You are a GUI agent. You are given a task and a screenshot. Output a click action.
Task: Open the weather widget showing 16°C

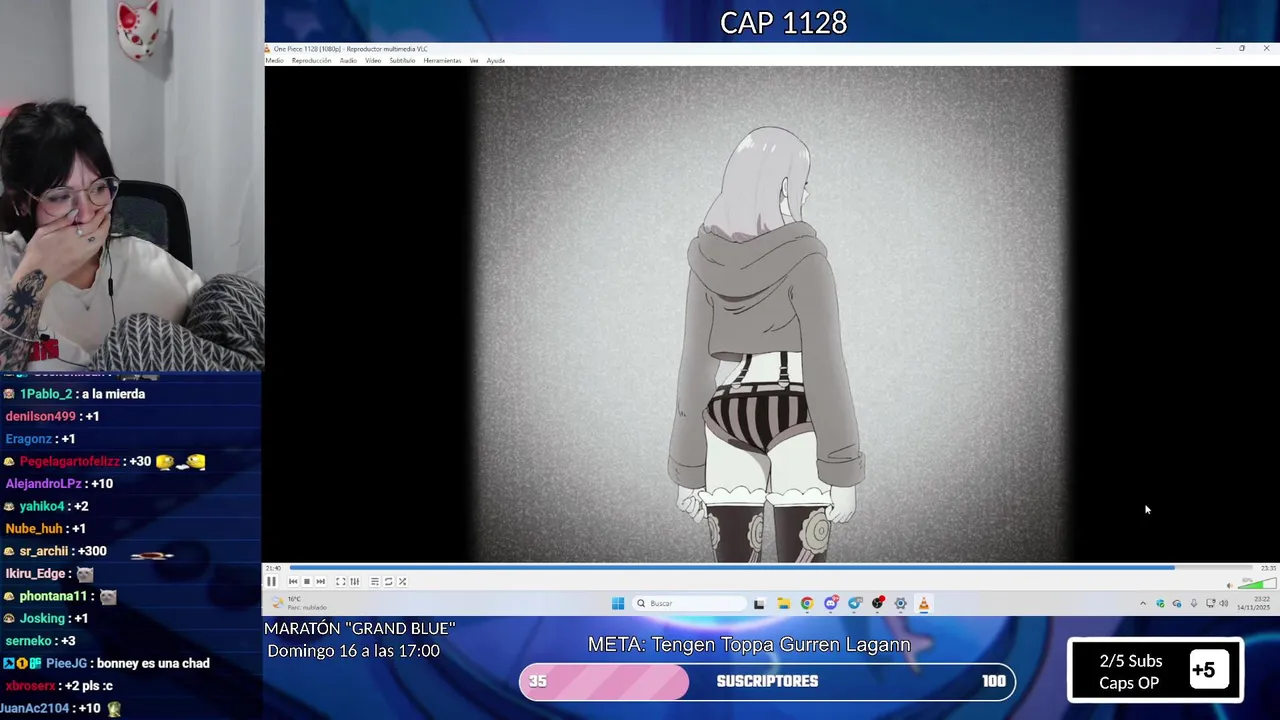(x=300, y=603)
